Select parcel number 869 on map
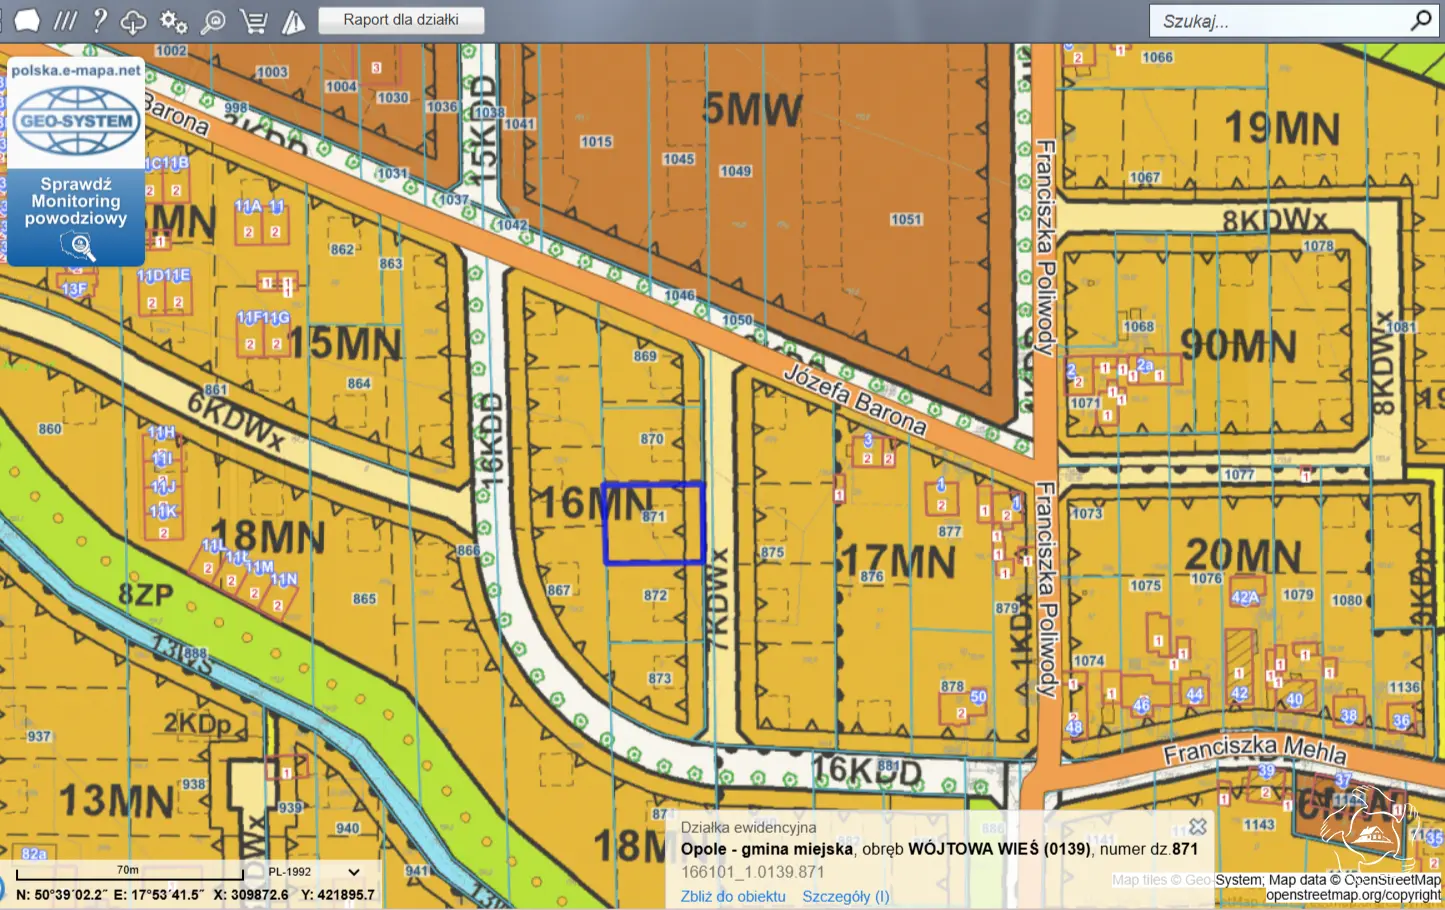Image resolution: width=1445 pixels, height=910 pixels. click(x=645, y=356)
